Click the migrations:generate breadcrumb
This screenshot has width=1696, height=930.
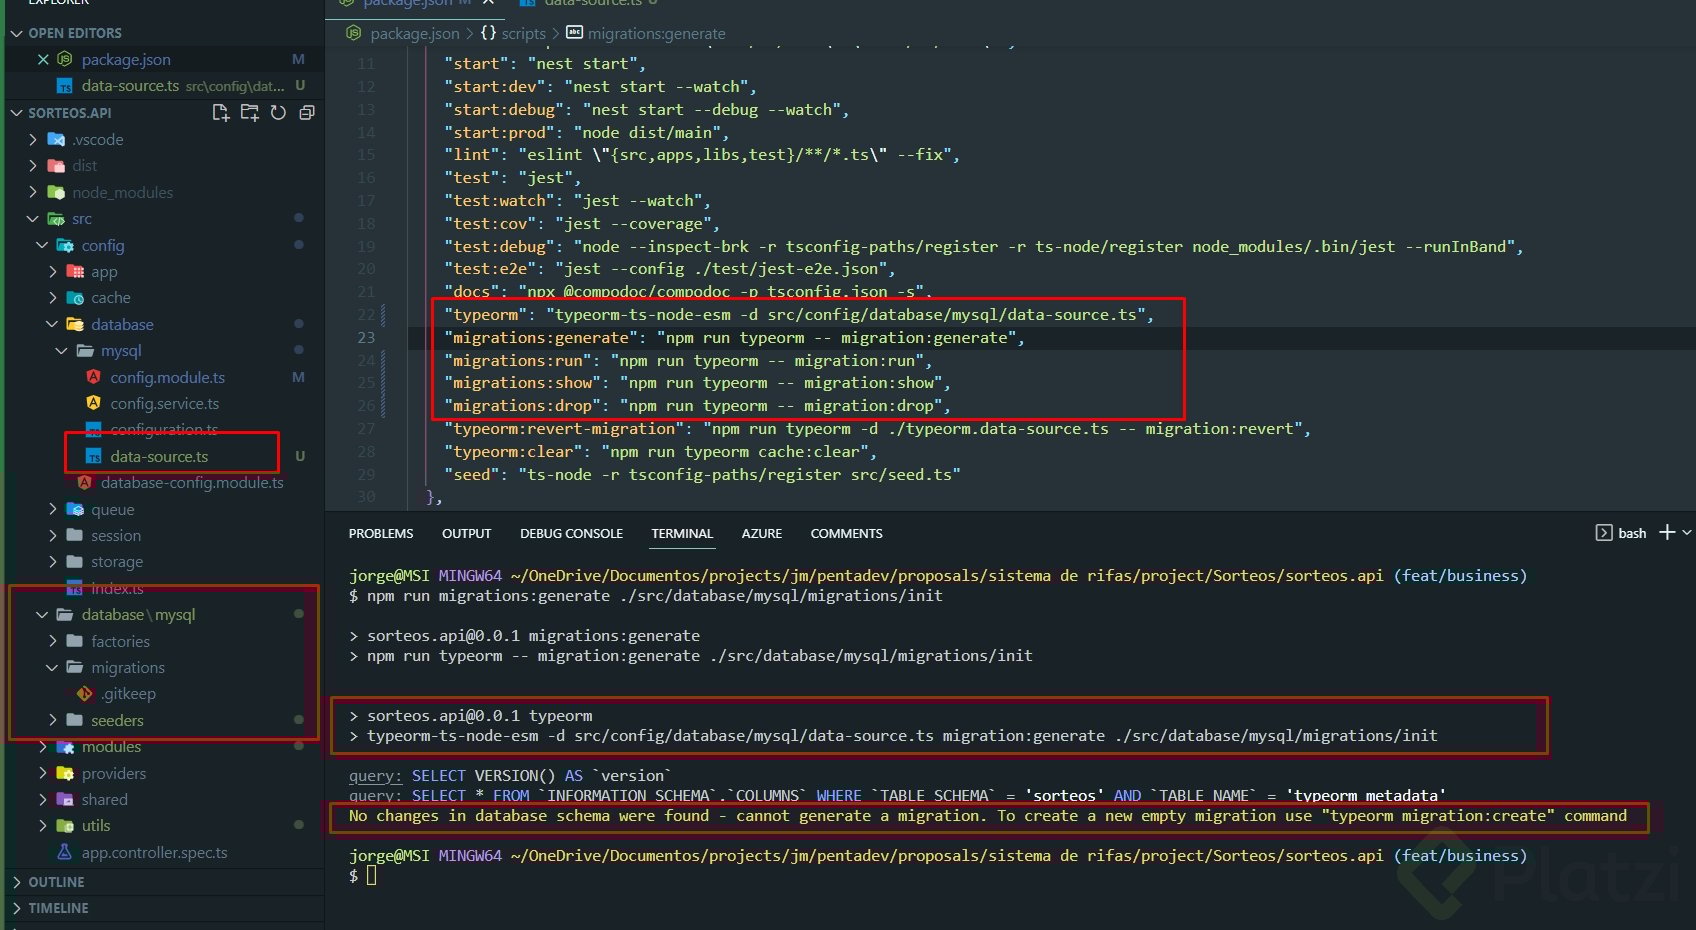tap(657, 33)
